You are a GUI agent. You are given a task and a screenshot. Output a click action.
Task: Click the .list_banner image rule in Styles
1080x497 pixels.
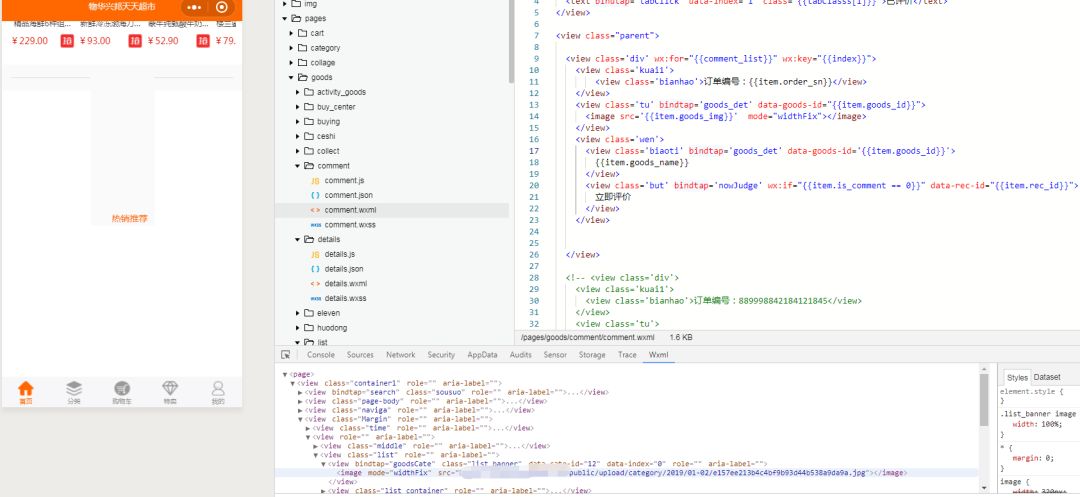tap(1038, 414)
